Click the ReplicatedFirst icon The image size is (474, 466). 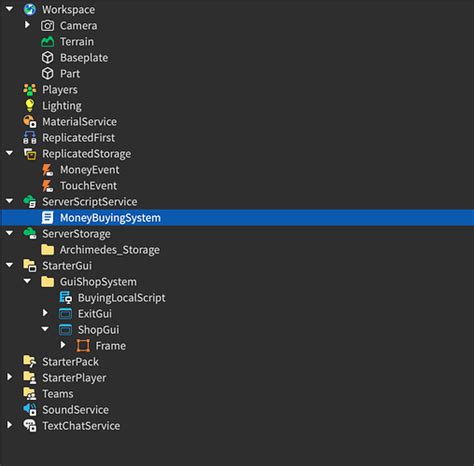pyautogui.click(x=30, y=138)
